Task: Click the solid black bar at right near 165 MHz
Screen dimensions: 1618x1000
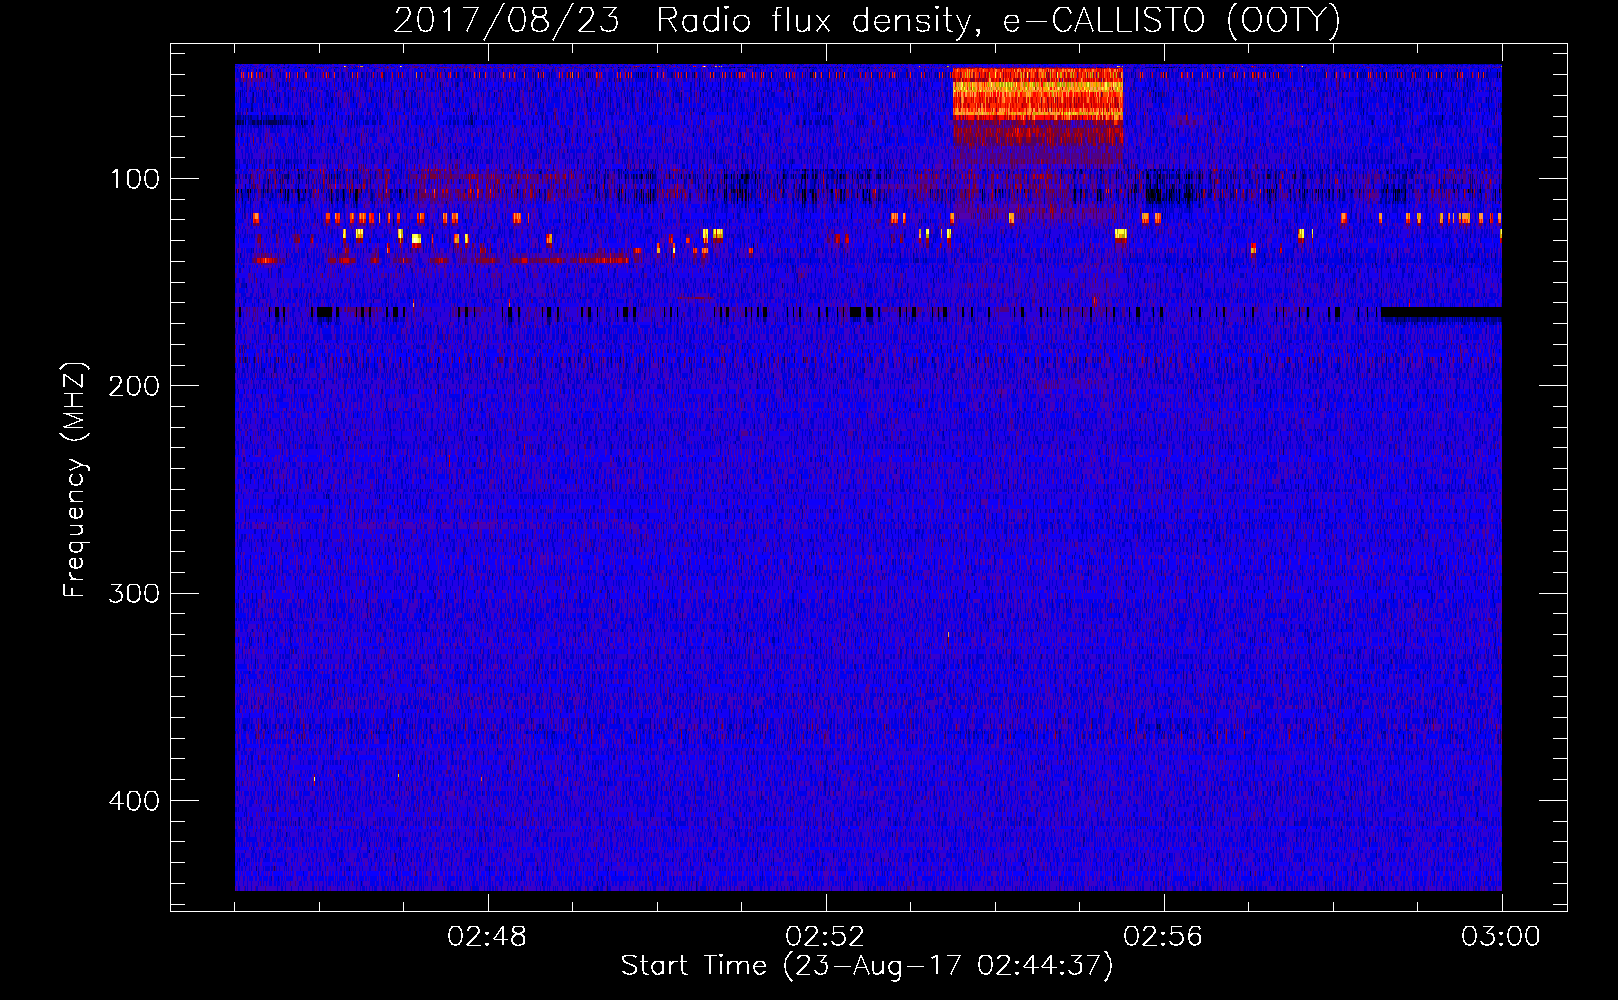Action: [x=1441, y=313]
